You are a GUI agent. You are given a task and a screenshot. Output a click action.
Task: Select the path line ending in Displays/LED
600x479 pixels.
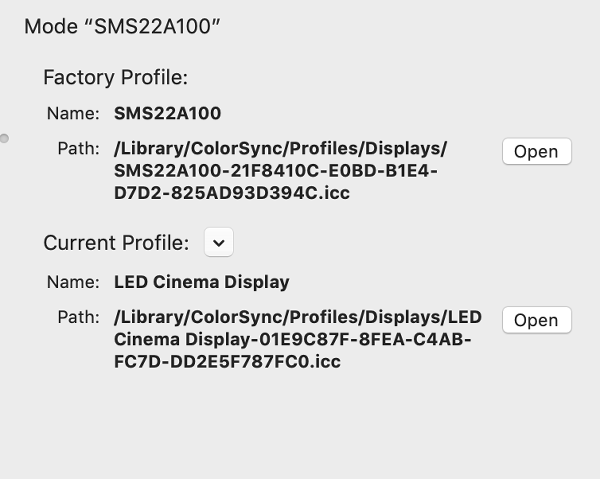(x=298, y=317)
